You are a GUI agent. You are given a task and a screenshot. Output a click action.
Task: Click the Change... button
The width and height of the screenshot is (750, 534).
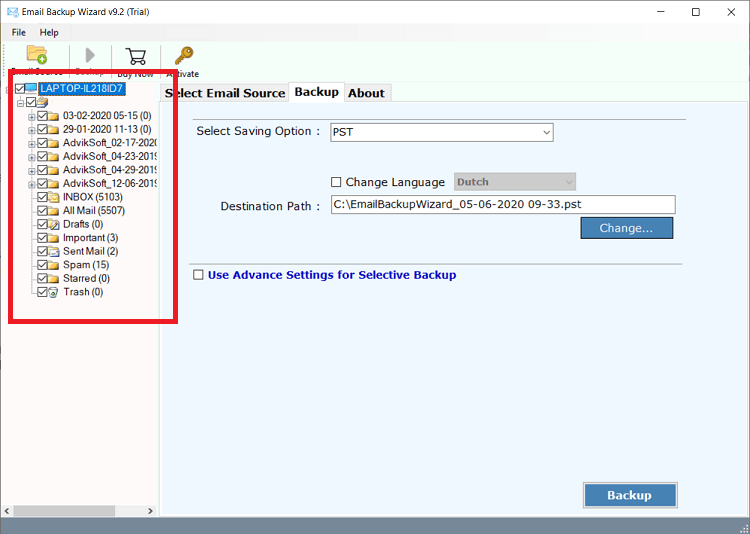click(x=626, y=228)
